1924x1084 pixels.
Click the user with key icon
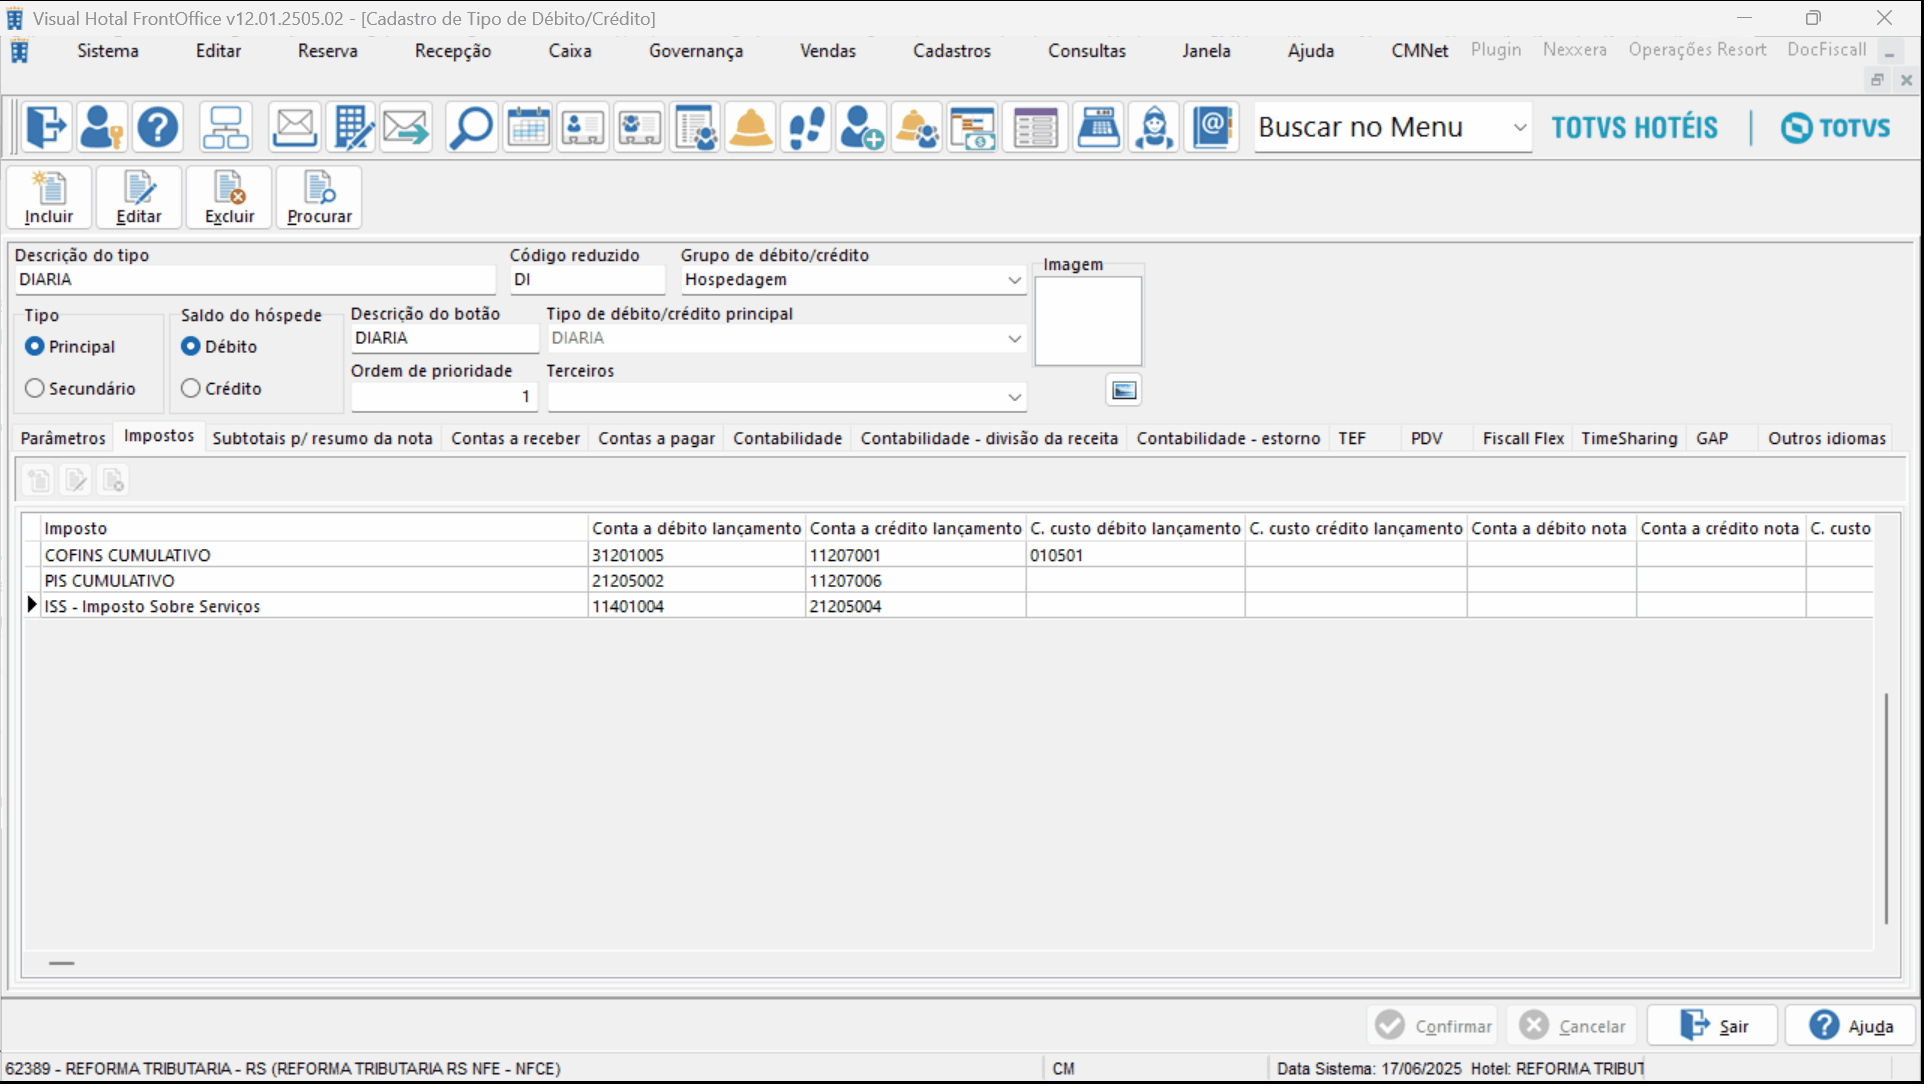click(101, 128)
